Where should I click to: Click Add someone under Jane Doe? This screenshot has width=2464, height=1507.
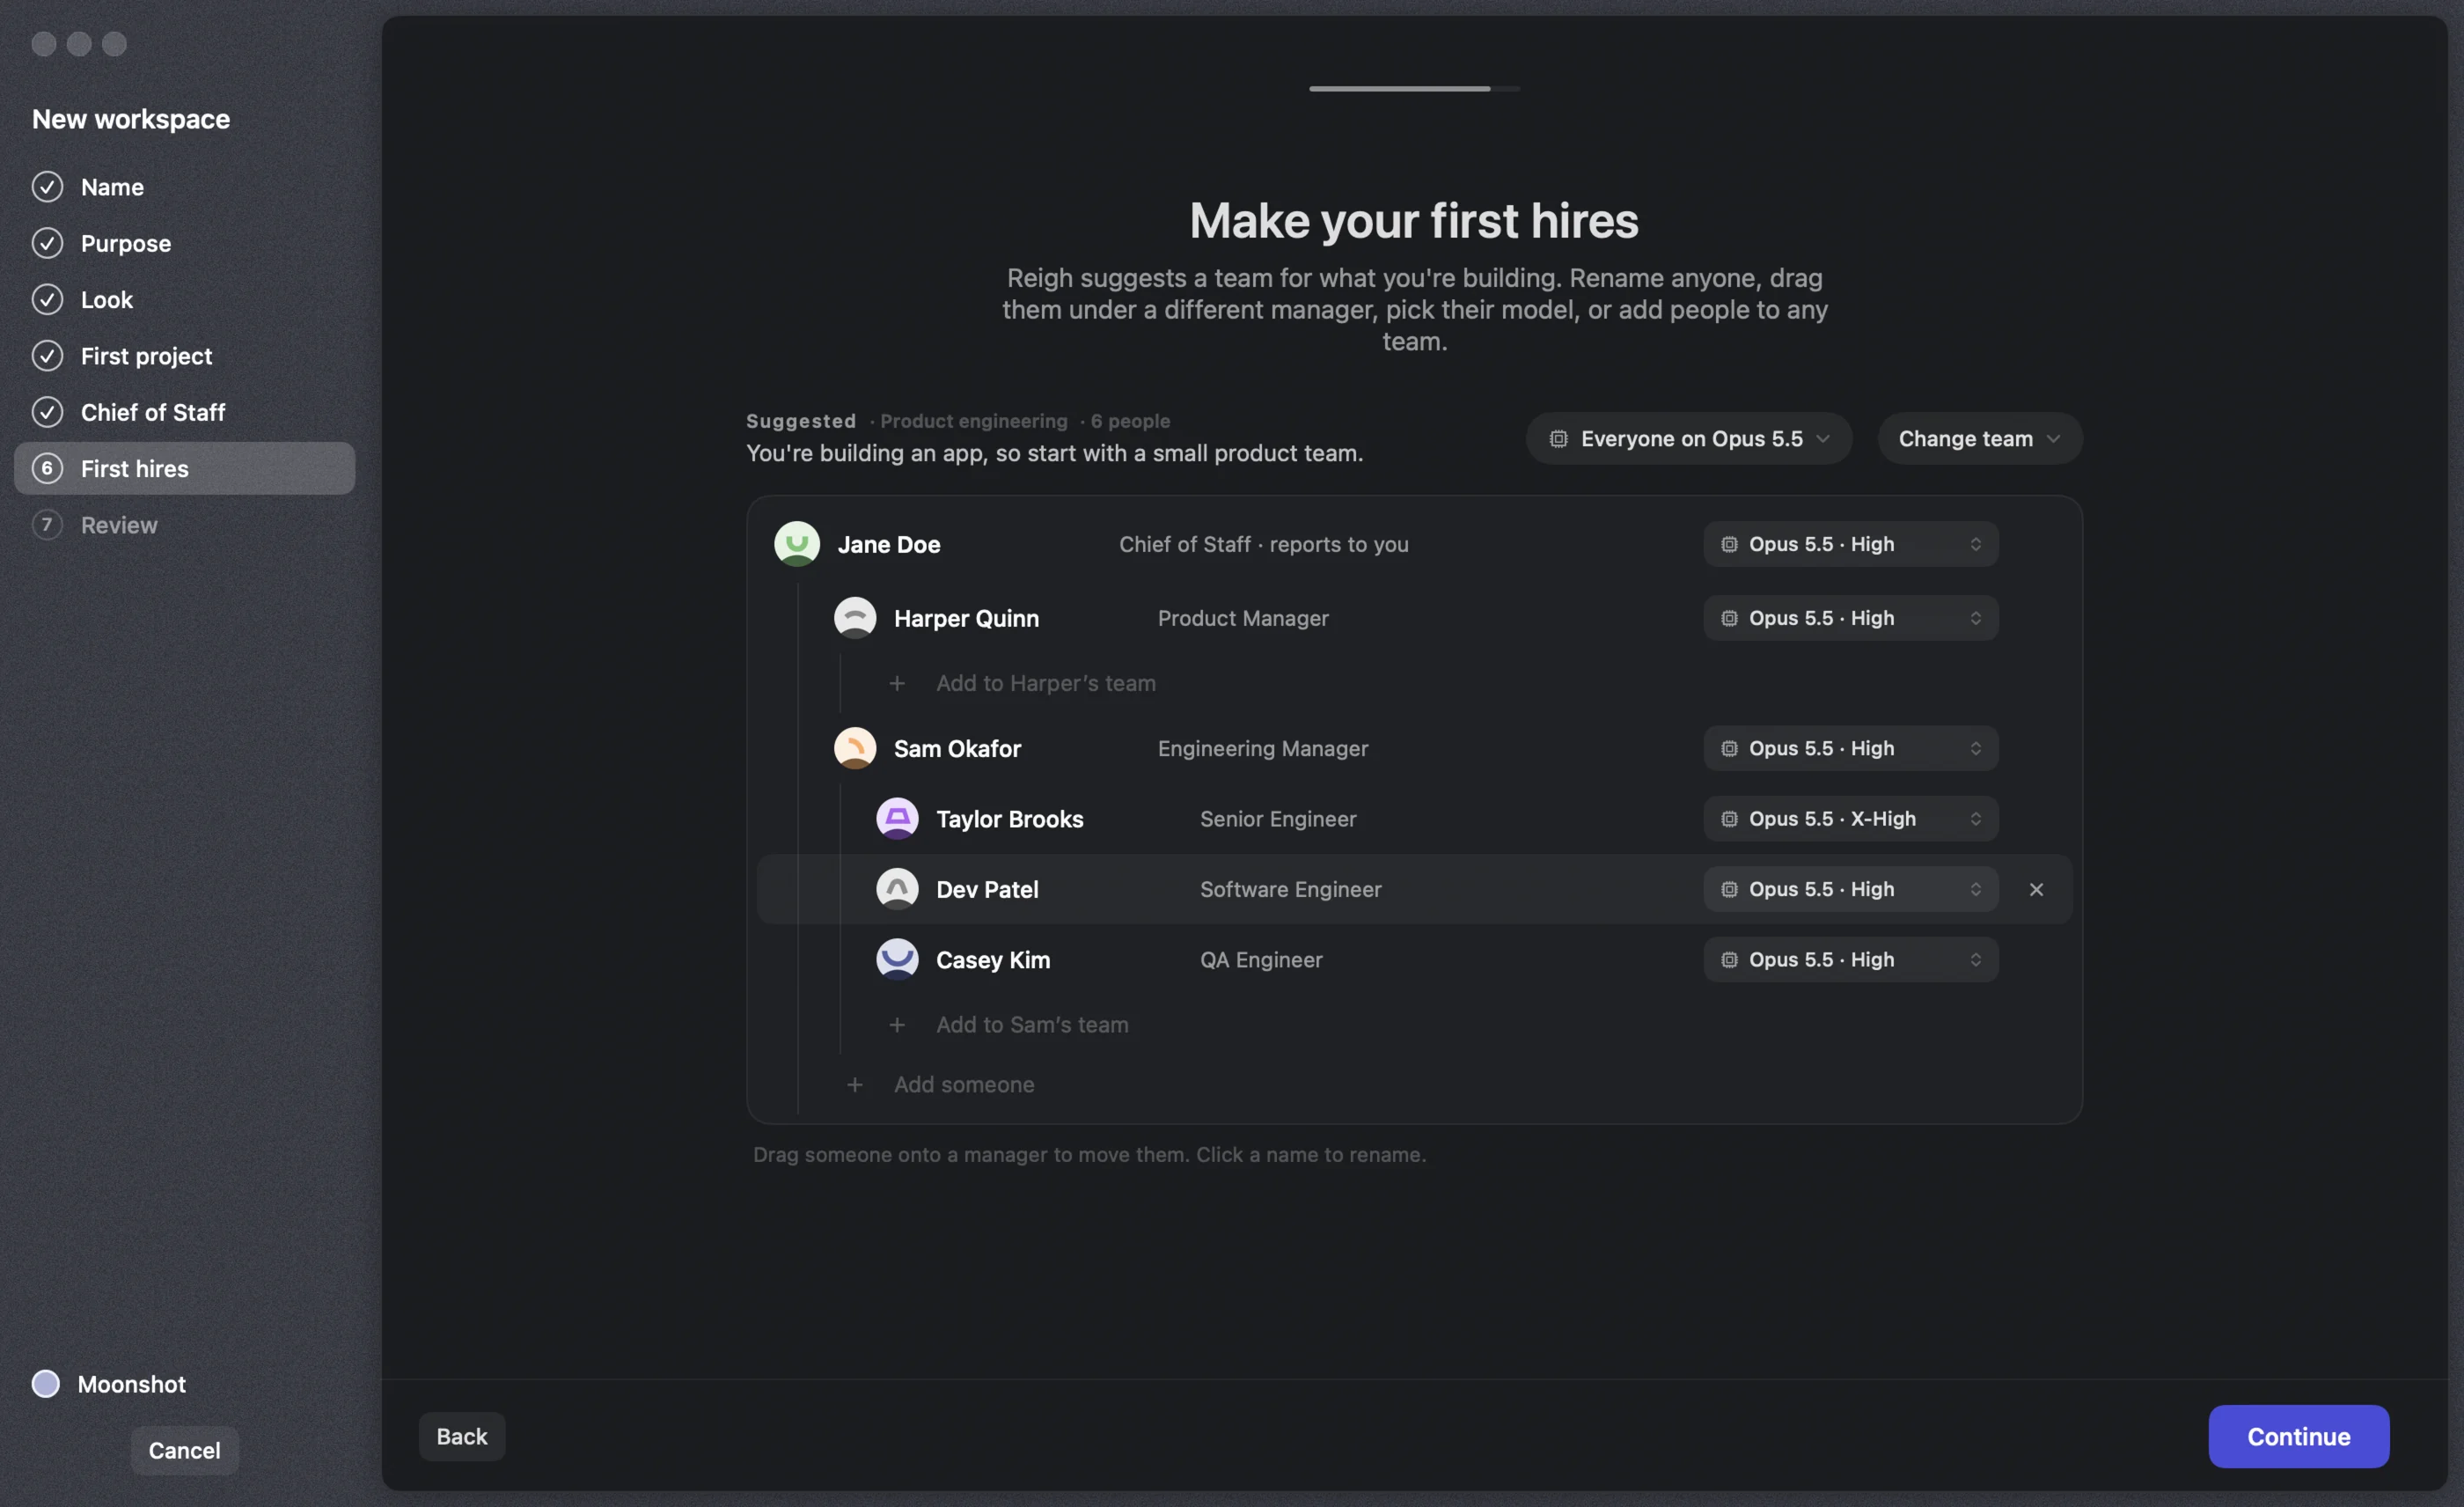tap(964, 1085)
